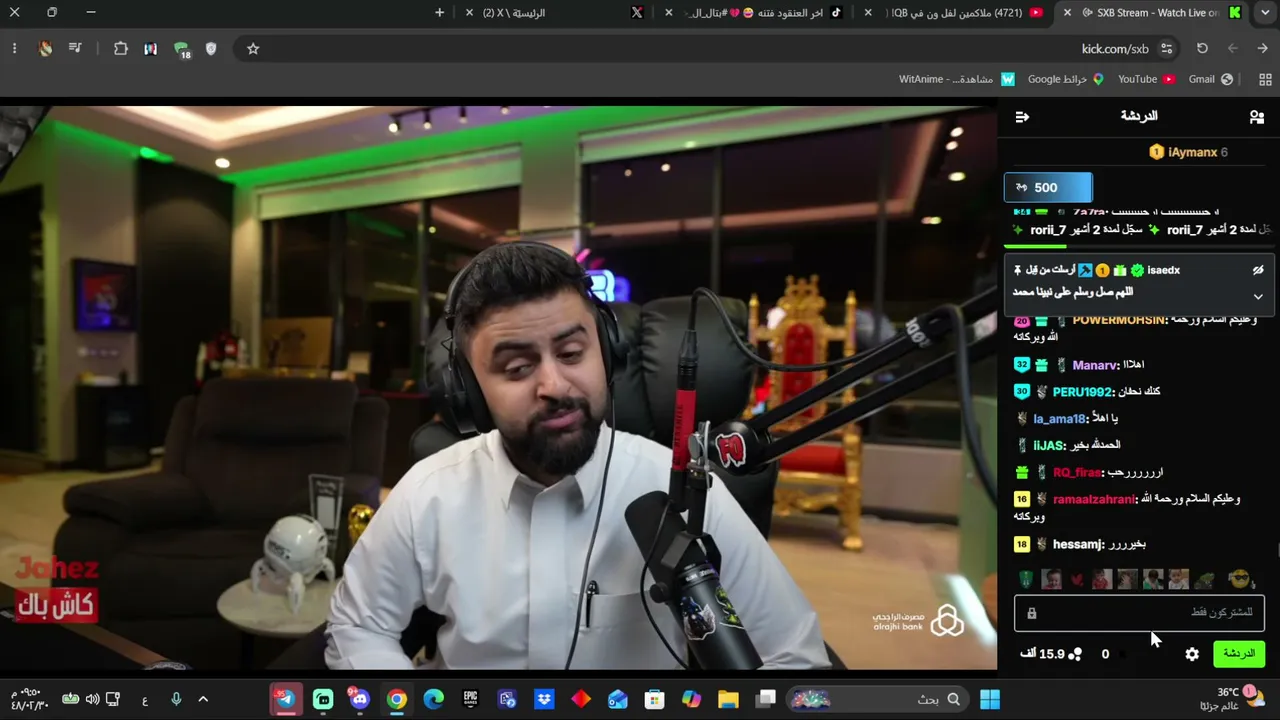Open Microsoft Store from the taskbar
Image resolution: width=1280 pixels, height=720 pixels.
click(x=654, y=699)
